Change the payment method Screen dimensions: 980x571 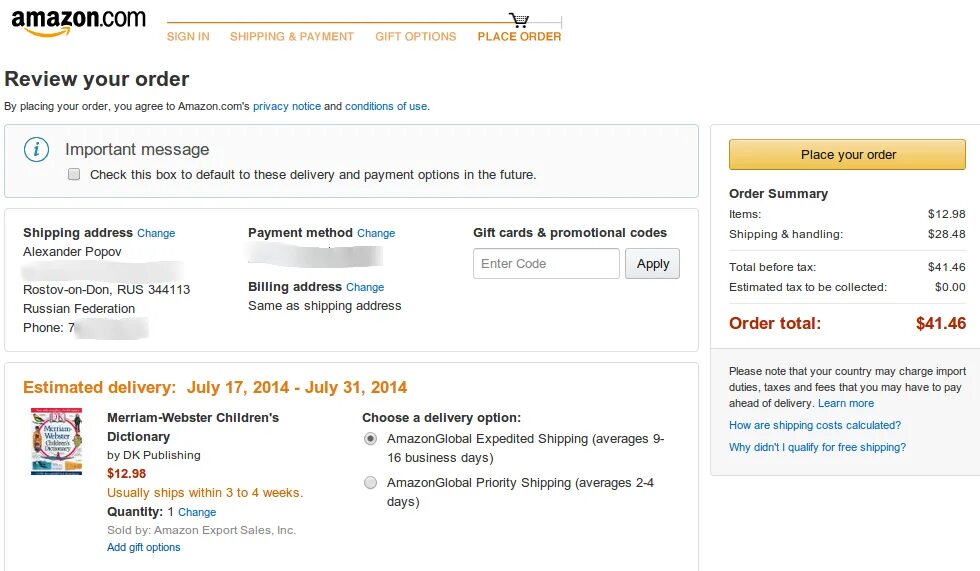point(376,233)
